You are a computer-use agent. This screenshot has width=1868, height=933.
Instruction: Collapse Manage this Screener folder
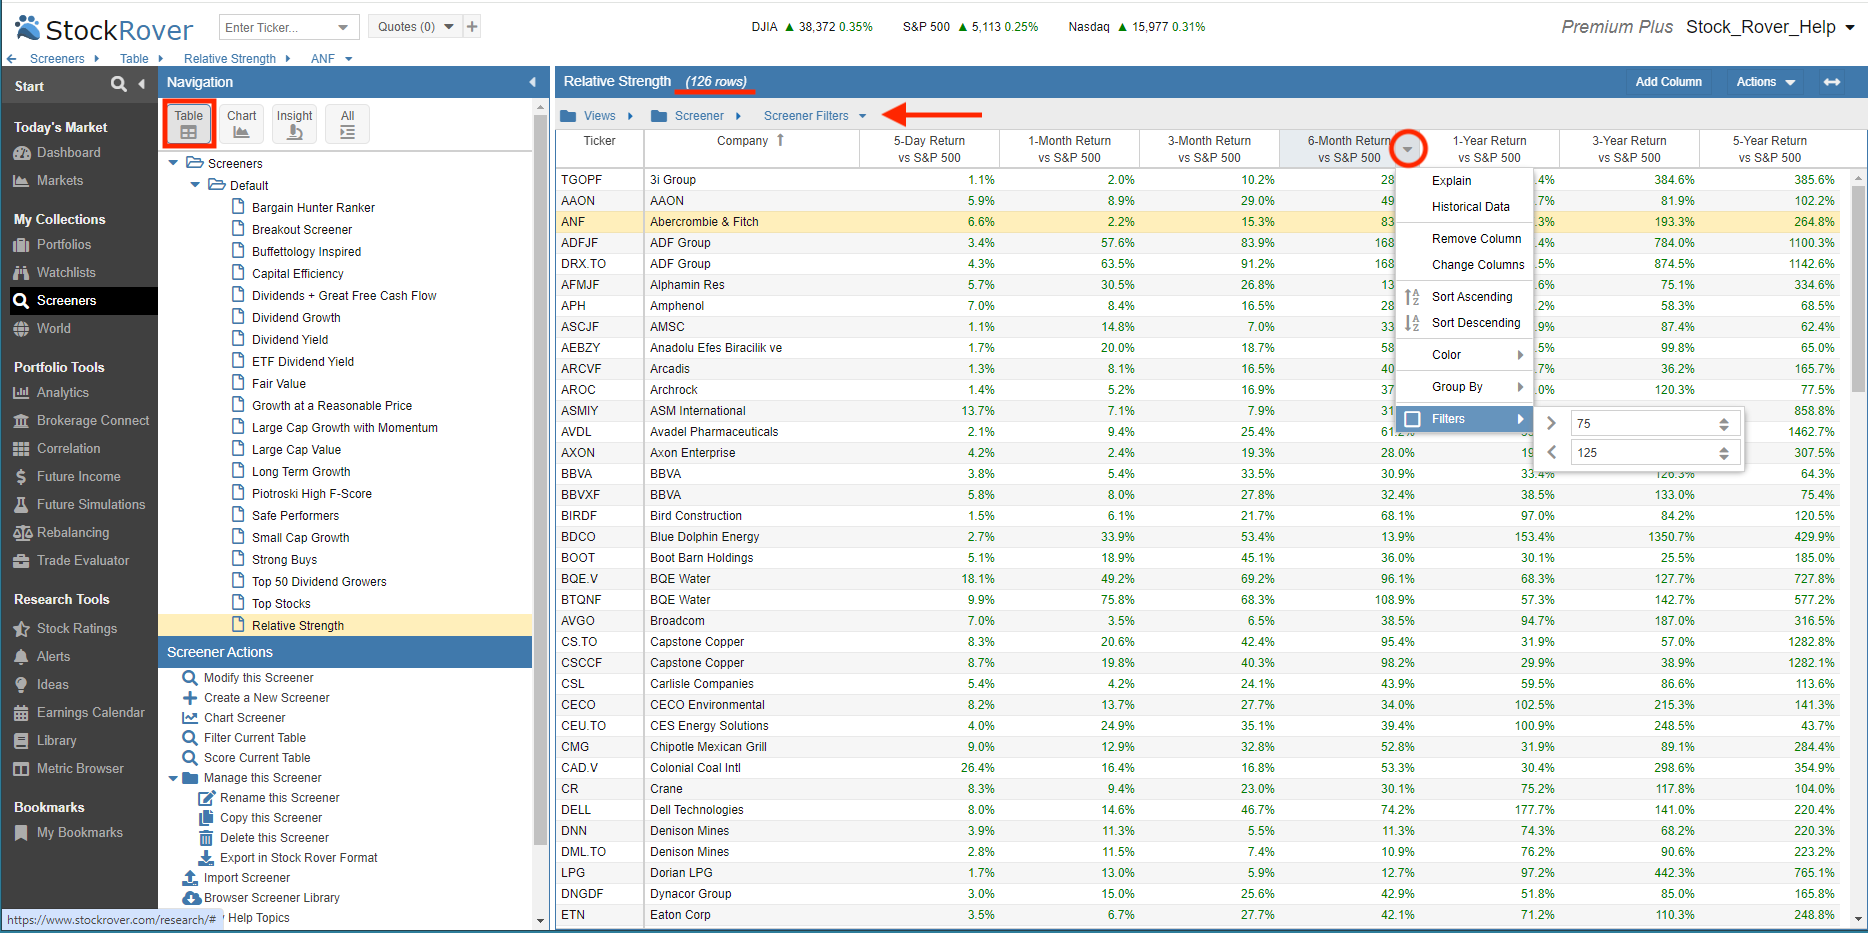(173, 778)
